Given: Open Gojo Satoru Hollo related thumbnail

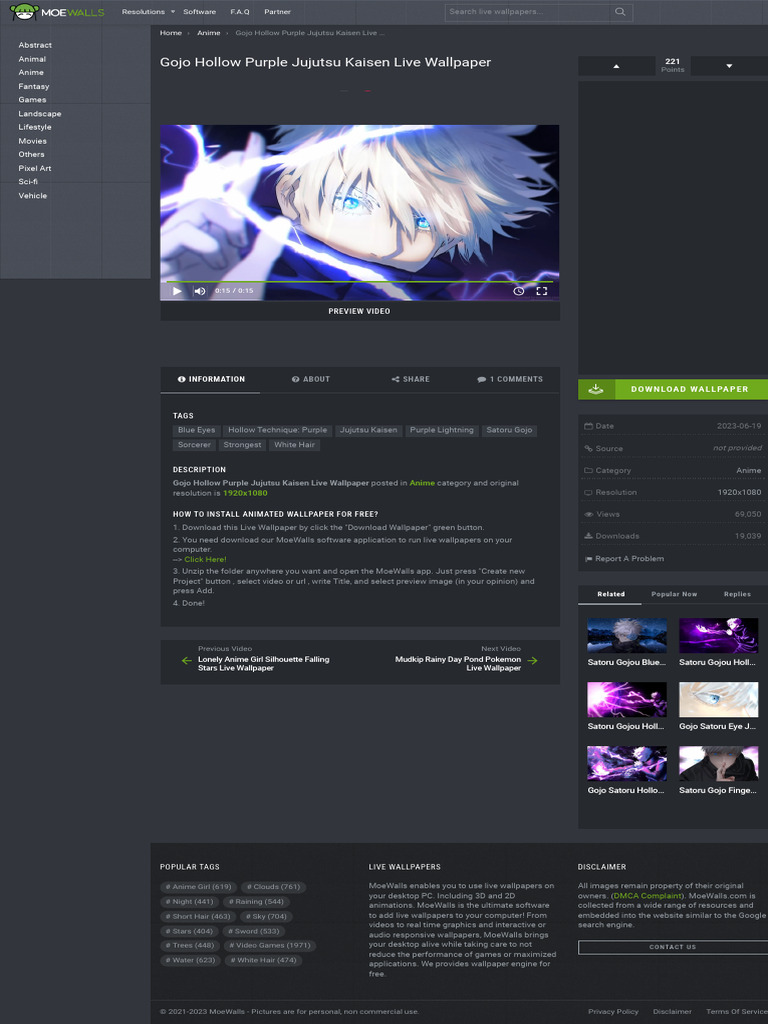Looking at the screenshot, I should pyautogui.click(x=627, y=763).
